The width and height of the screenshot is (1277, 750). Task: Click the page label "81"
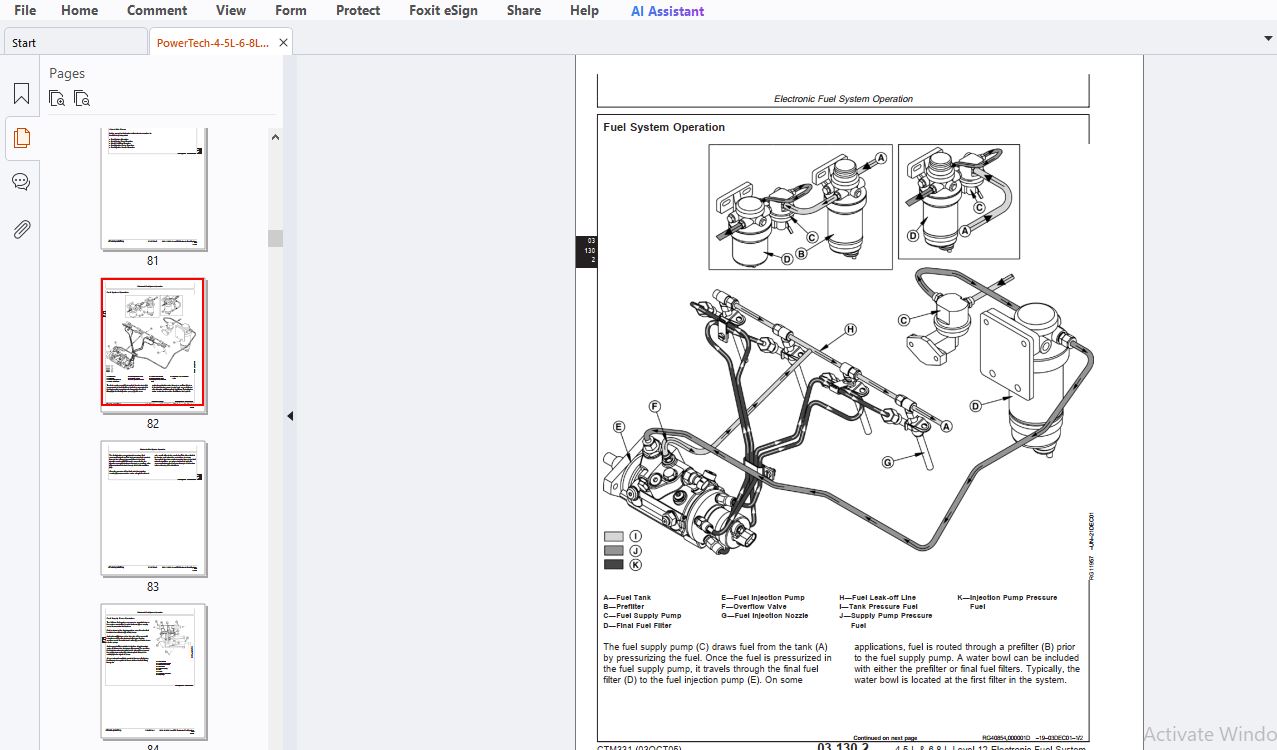tap(153, 261)
